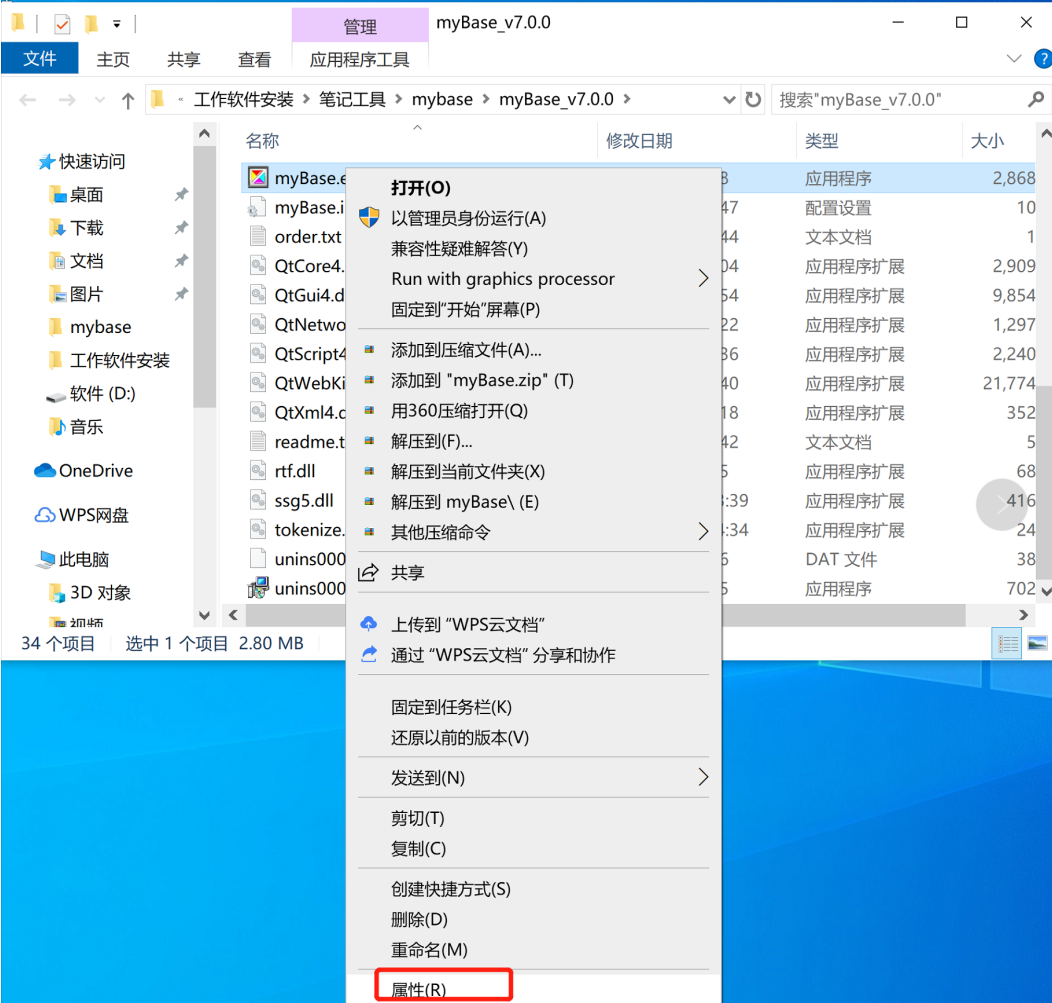Open the quick access toolbar customize dropdown
This screenshot has width=1052, height=1003.
(117, 25)
